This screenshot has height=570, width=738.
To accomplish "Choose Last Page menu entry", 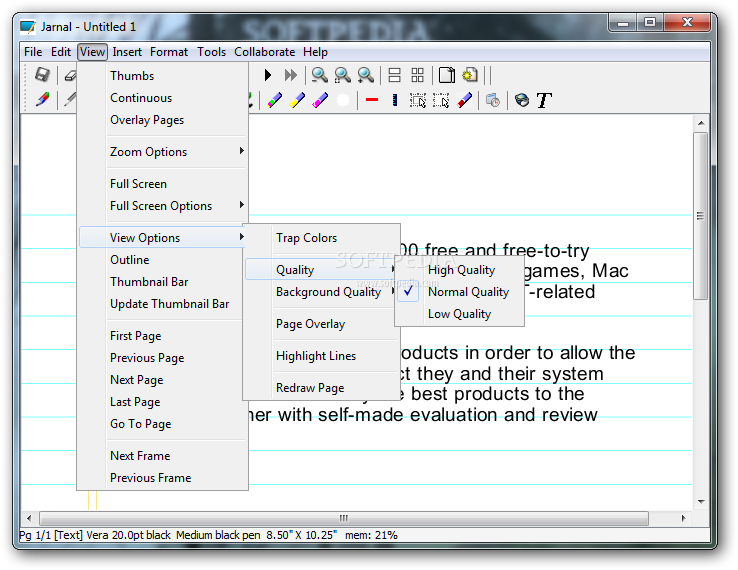I will (x=163, y=402).
